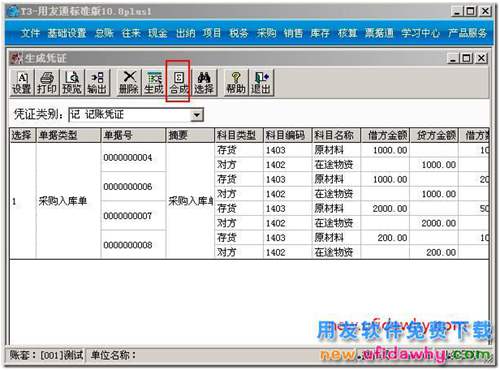Open the 产品服务 menu
The height and width of the screenshot is (370, 500).
coord(467,33)
